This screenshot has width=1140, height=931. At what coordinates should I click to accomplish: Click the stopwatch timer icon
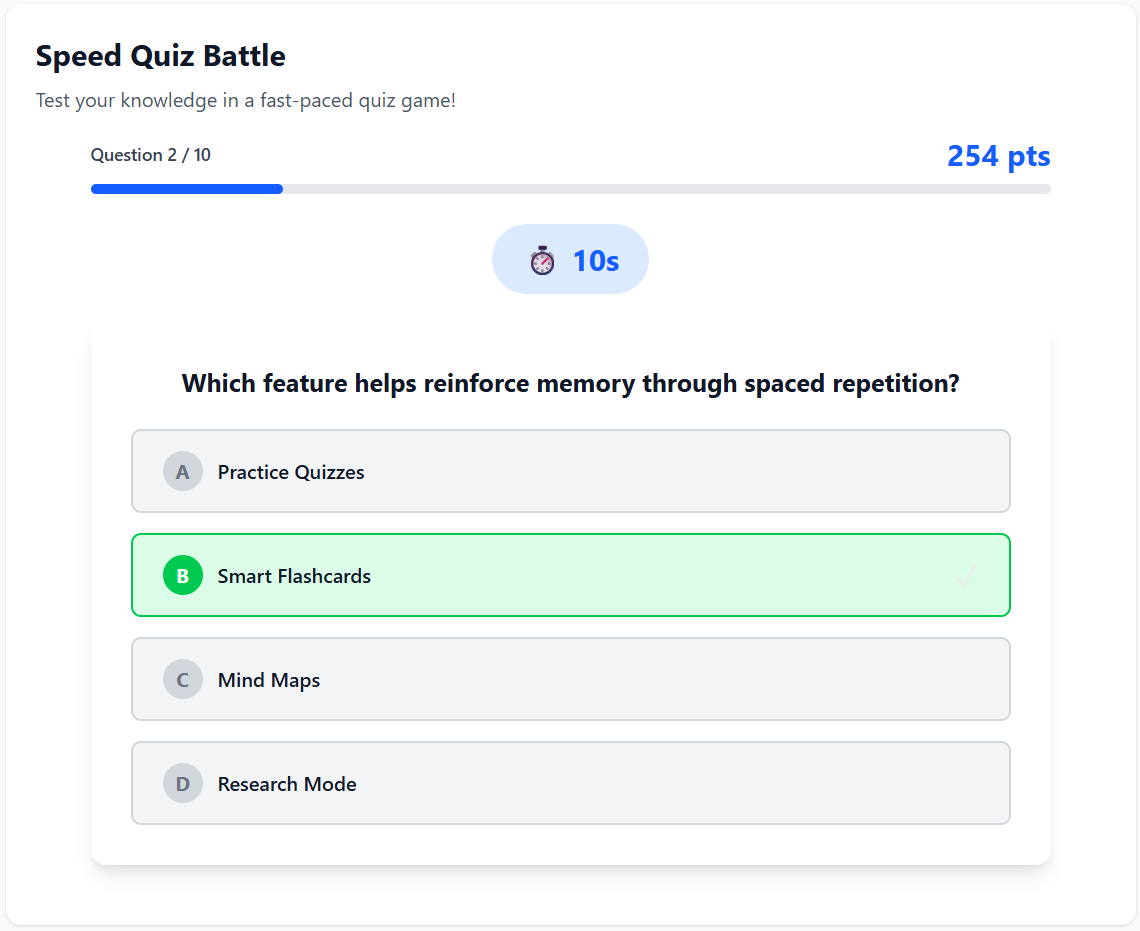tap(541, 259)
